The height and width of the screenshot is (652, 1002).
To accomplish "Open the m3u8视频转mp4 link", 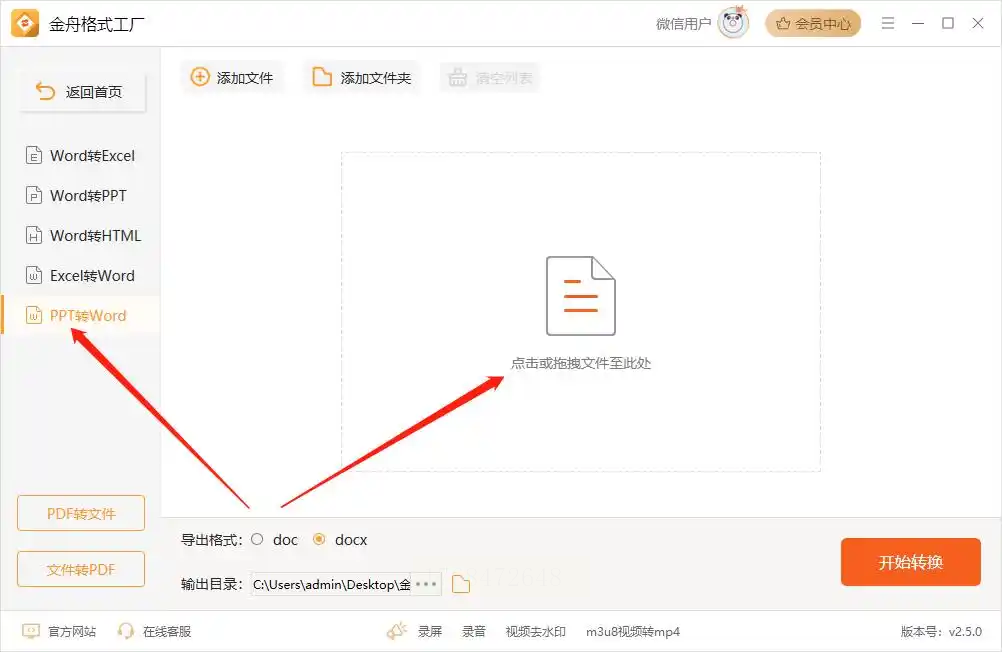I will pos(633,632).
